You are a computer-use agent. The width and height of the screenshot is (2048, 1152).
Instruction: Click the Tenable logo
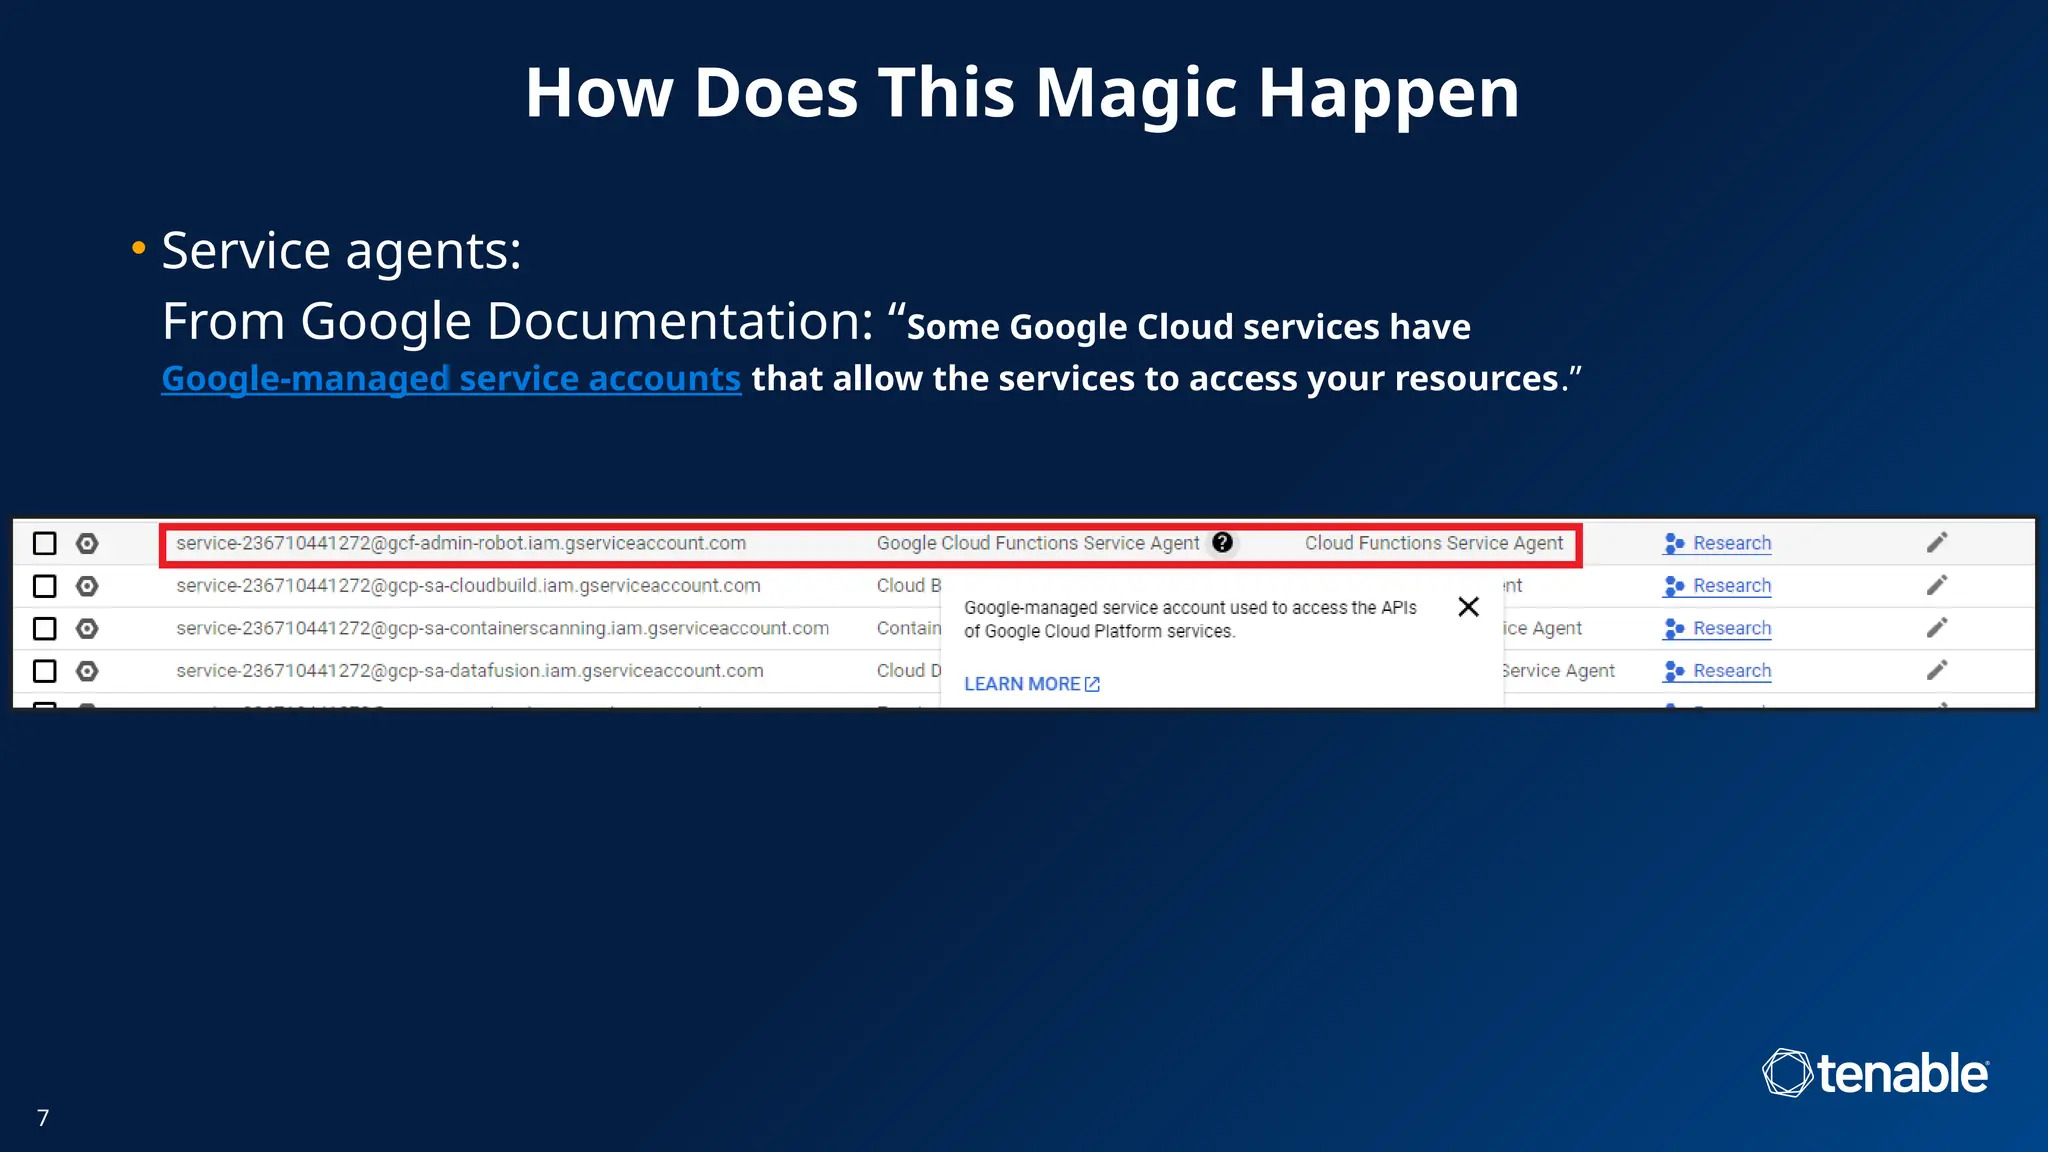(x=1876, y=1073)
